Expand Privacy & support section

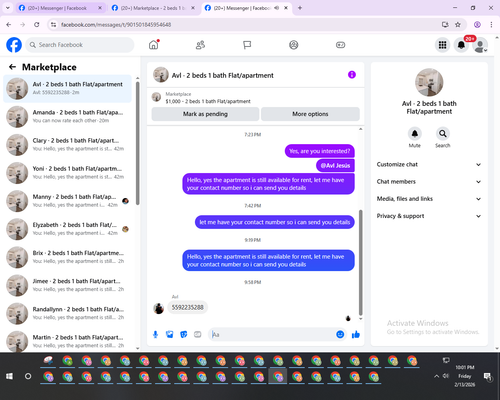click(429, 216)
